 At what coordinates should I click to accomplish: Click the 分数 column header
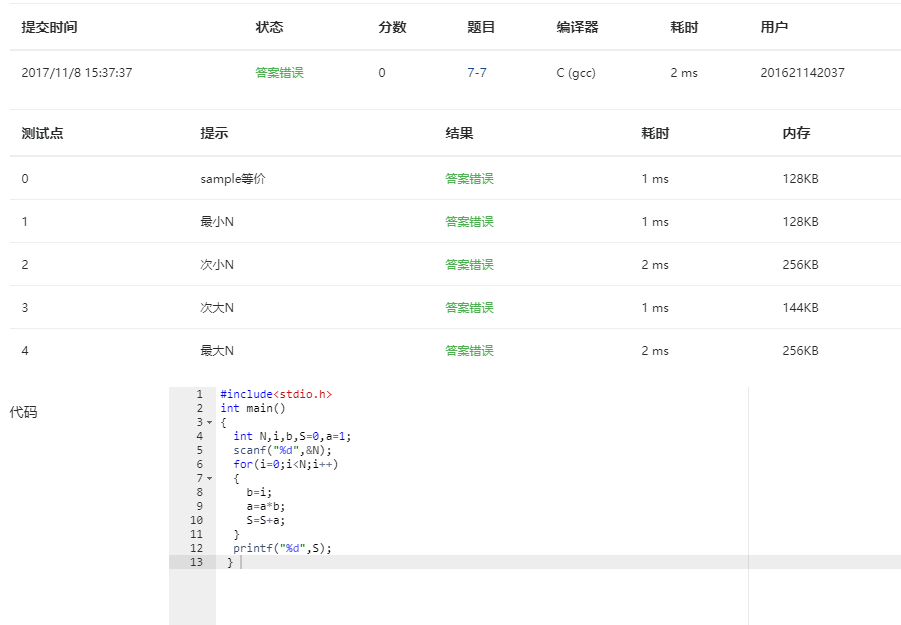(x=392, y=27)
